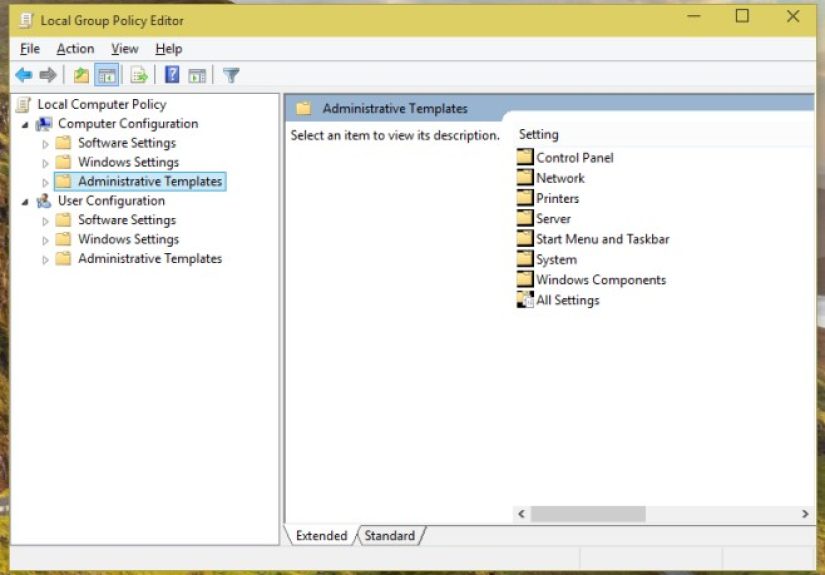Expand Windows Settings under Computer Configuration
825x575 pixels.
pos(45,163)
